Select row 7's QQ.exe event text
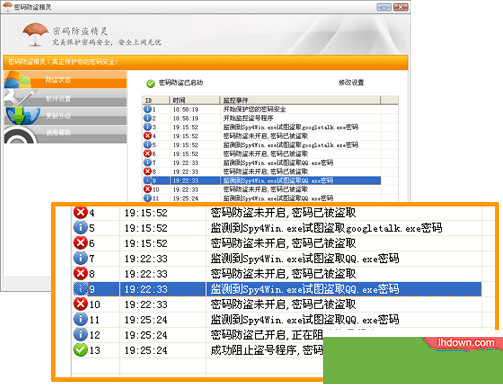 [278, 163]
